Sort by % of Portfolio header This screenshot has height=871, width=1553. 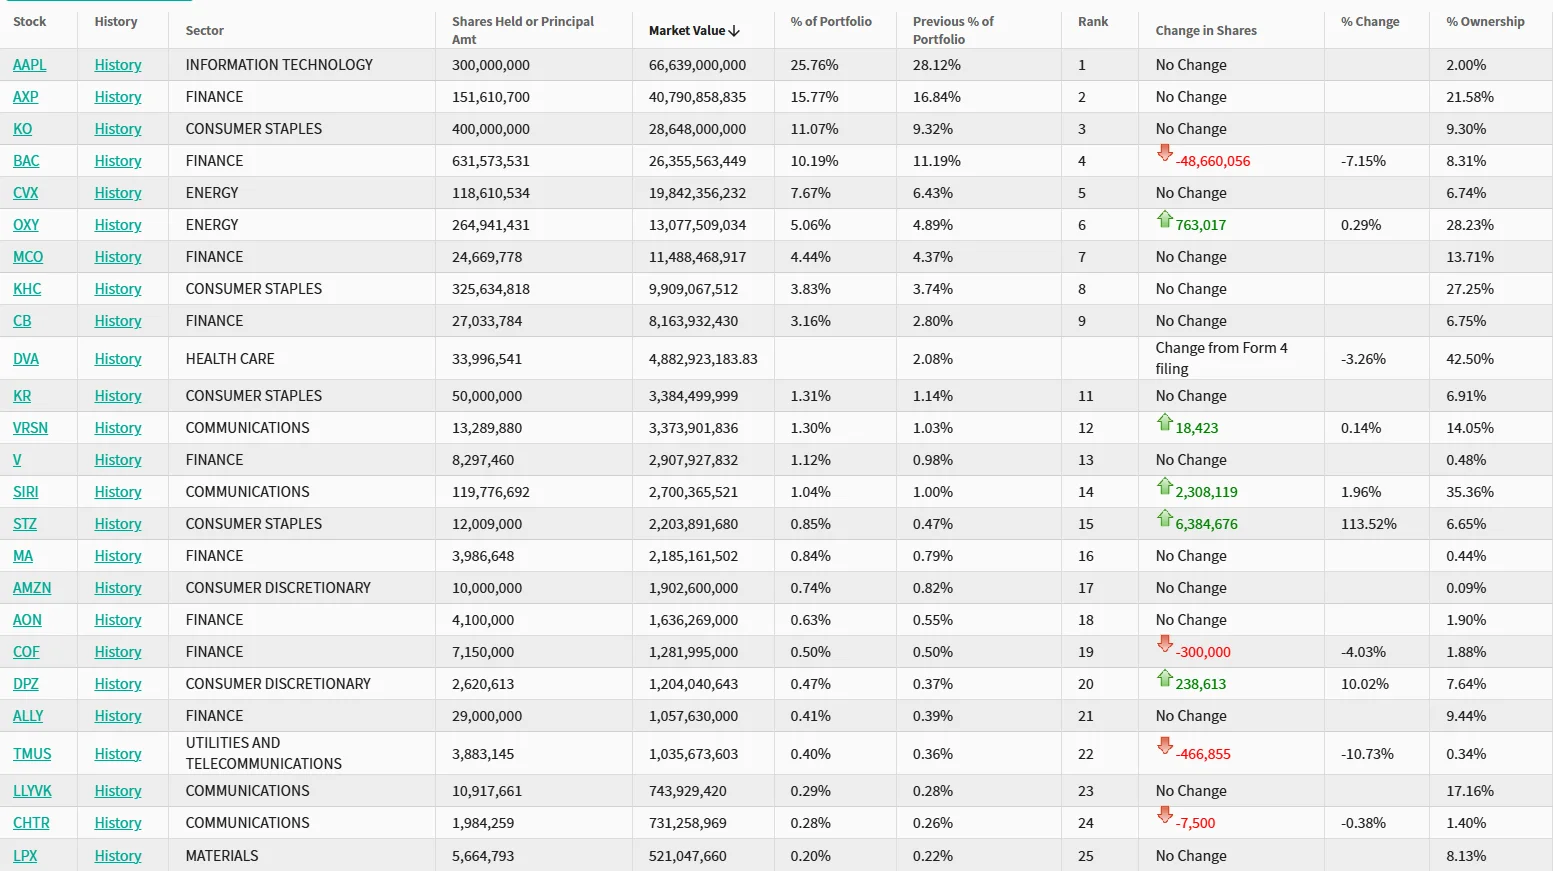coord(831,22)
